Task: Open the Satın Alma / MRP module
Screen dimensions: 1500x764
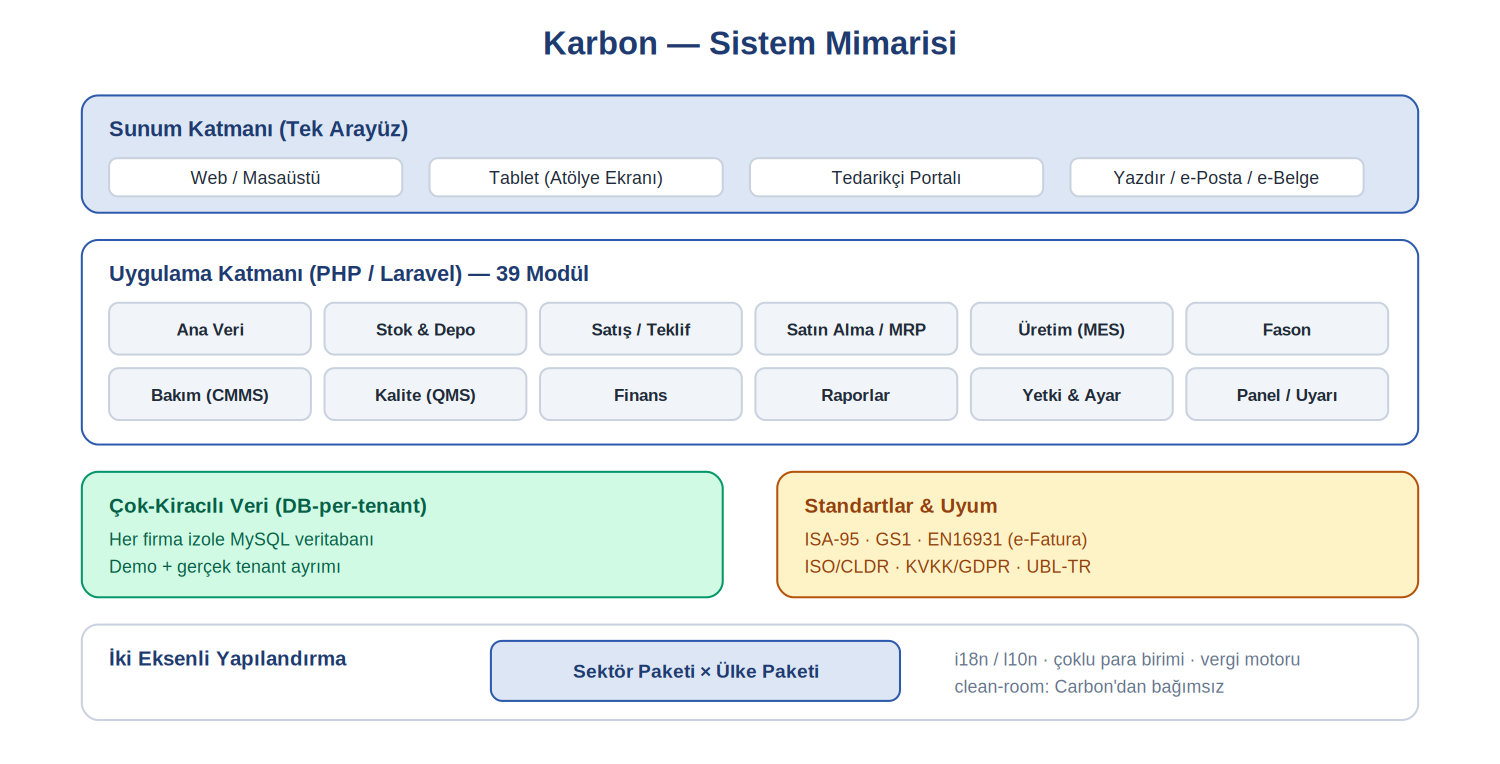Action: (x=856, y=329)
